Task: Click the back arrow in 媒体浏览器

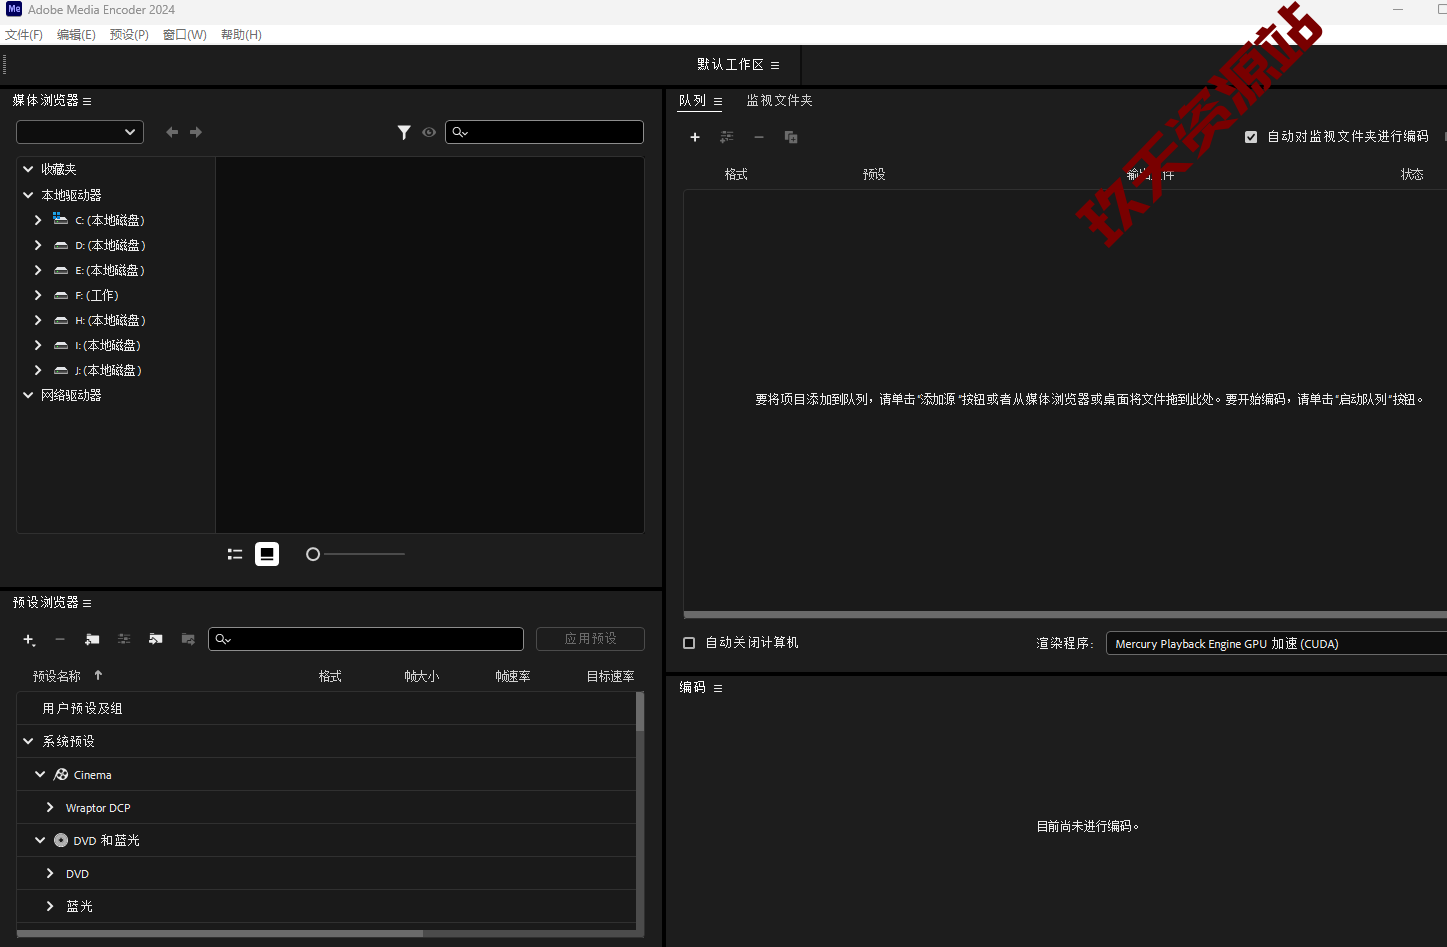Action: click(x=172, y=132)
